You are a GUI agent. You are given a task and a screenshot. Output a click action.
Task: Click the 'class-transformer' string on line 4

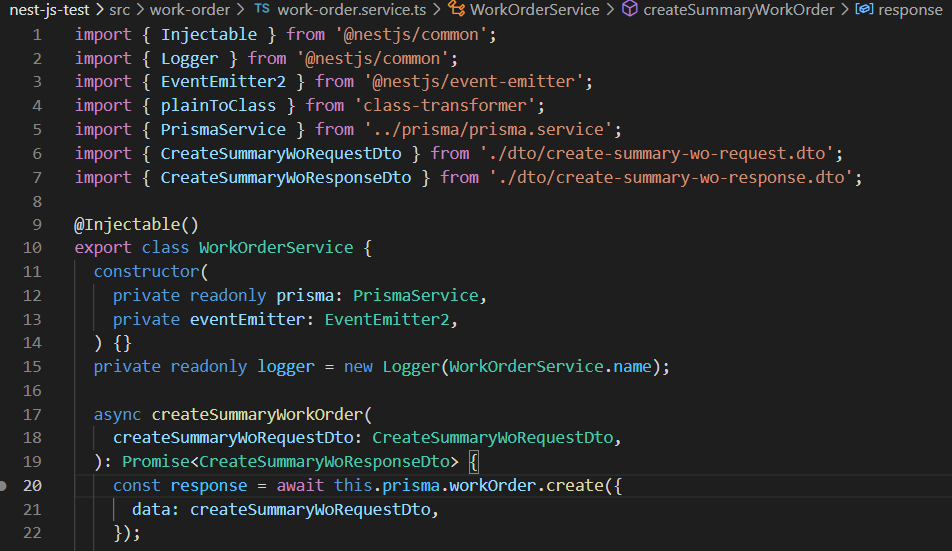pos(445,106)
